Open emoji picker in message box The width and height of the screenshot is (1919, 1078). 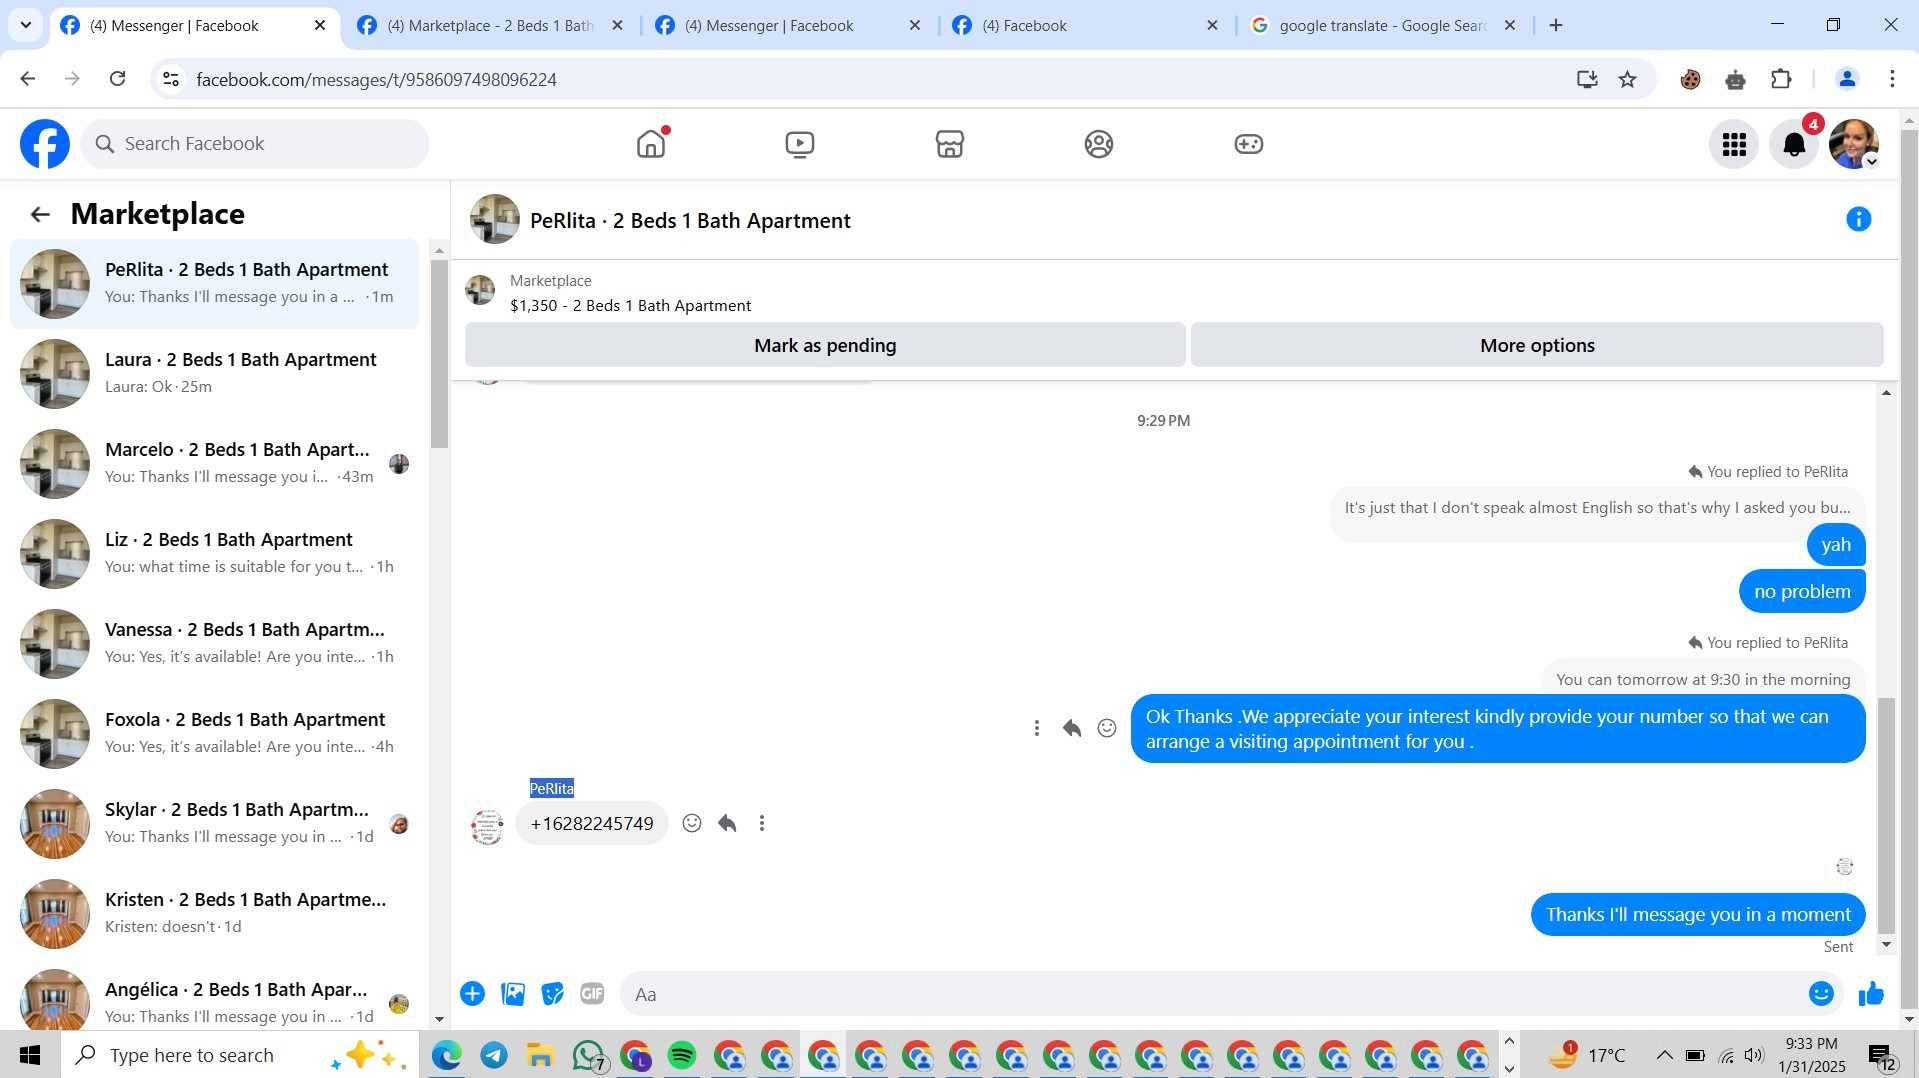pos(1821,994)
